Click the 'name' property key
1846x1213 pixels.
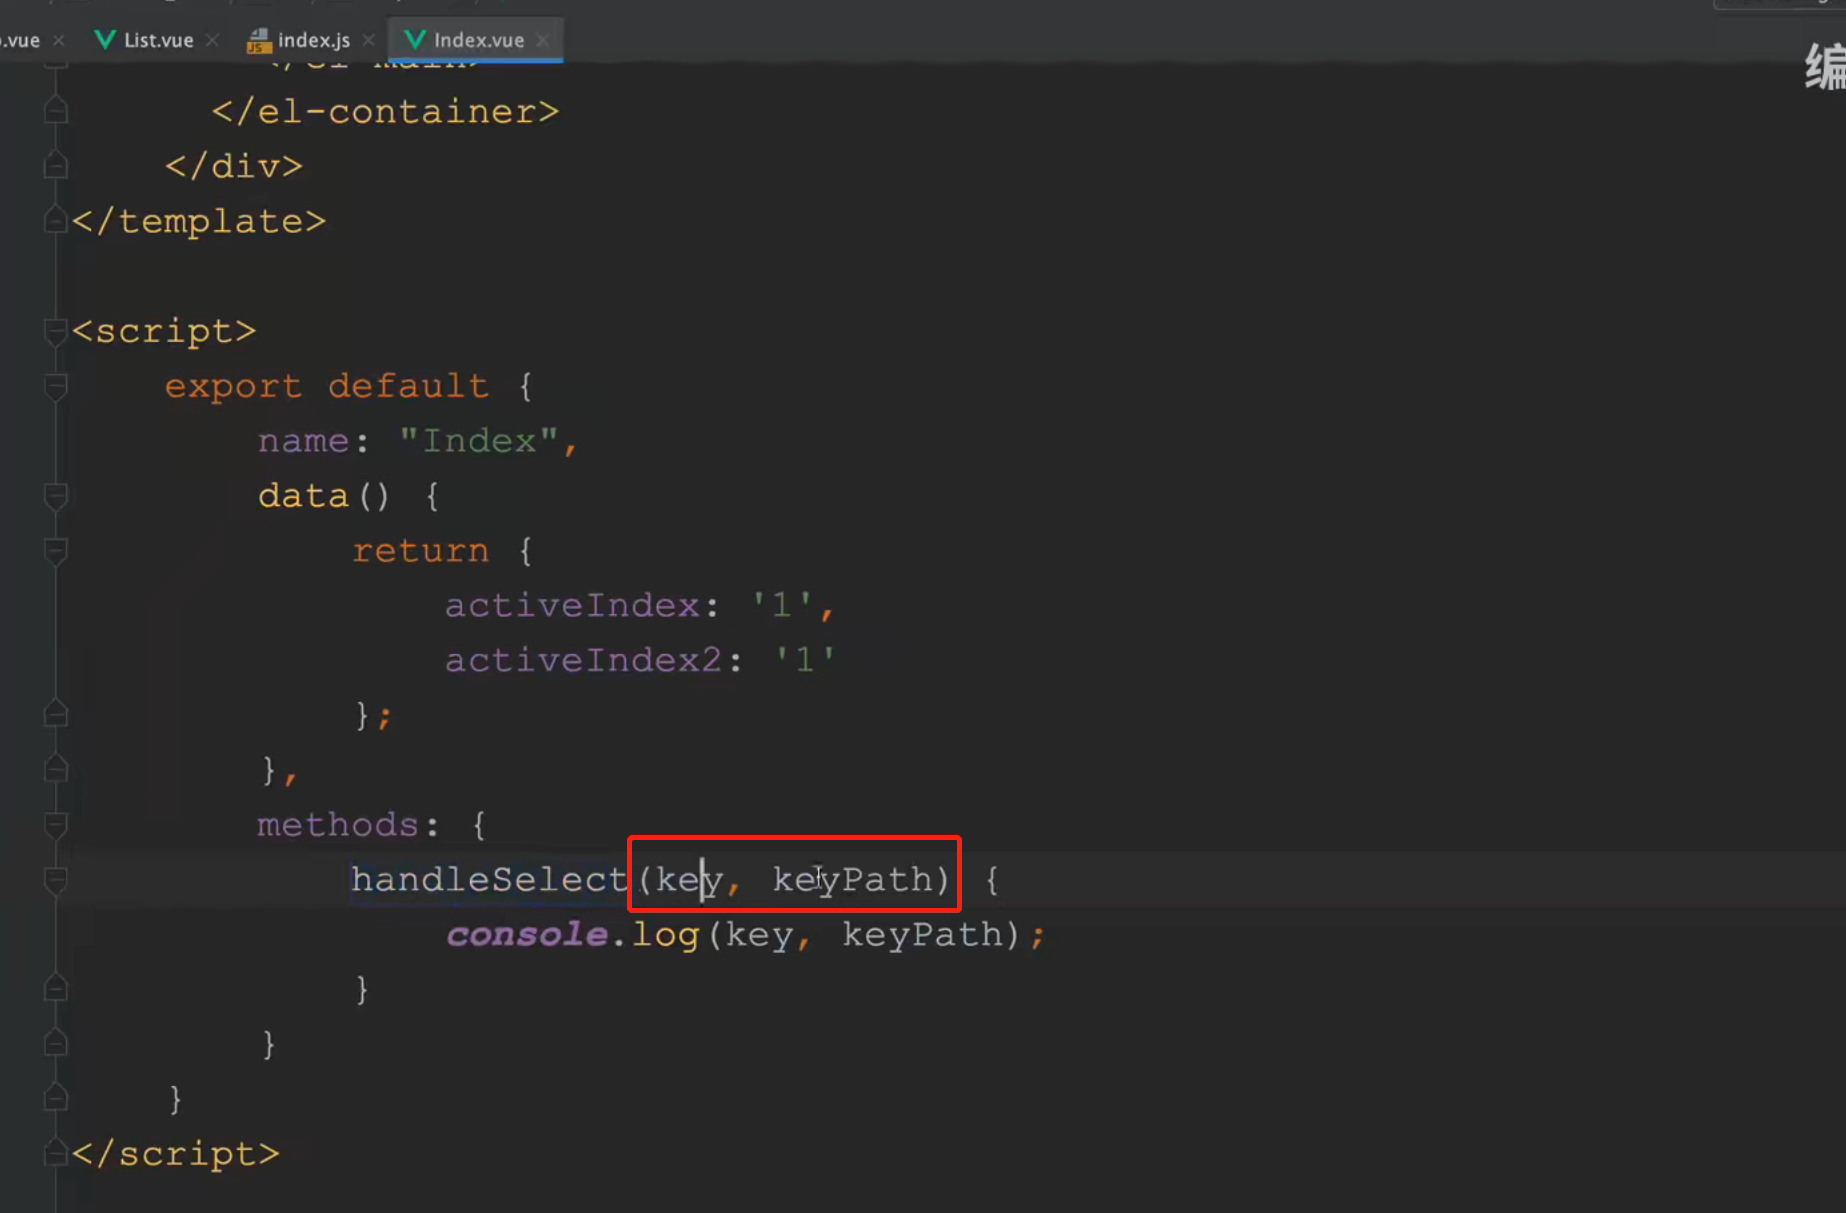coord(304,441)
